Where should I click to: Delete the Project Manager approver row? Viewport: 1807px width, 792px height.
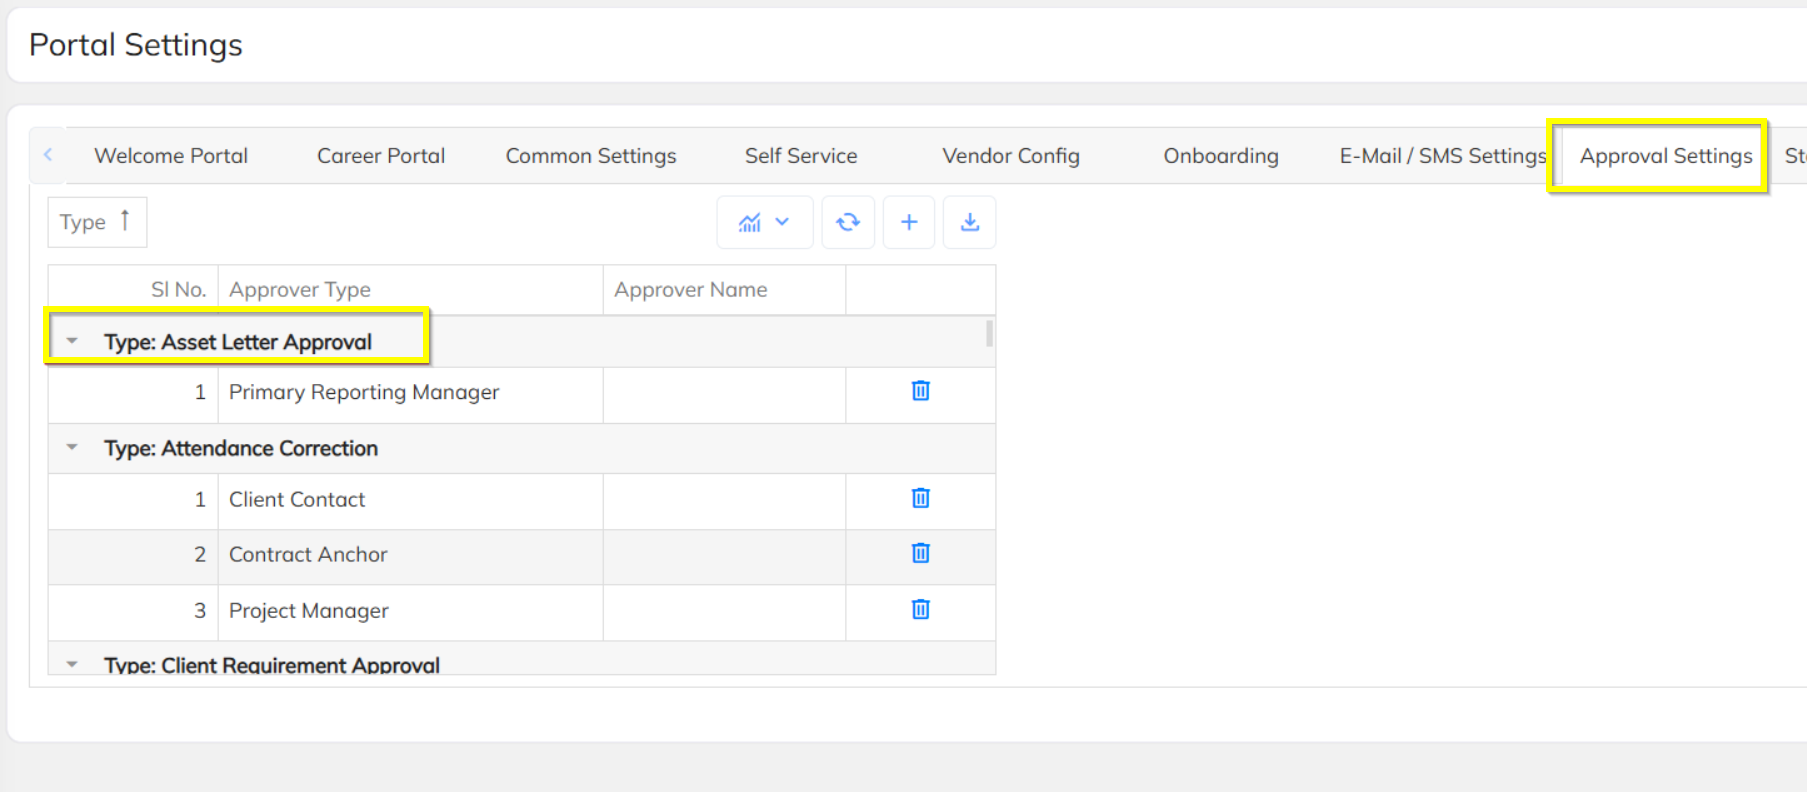[921, 609]
